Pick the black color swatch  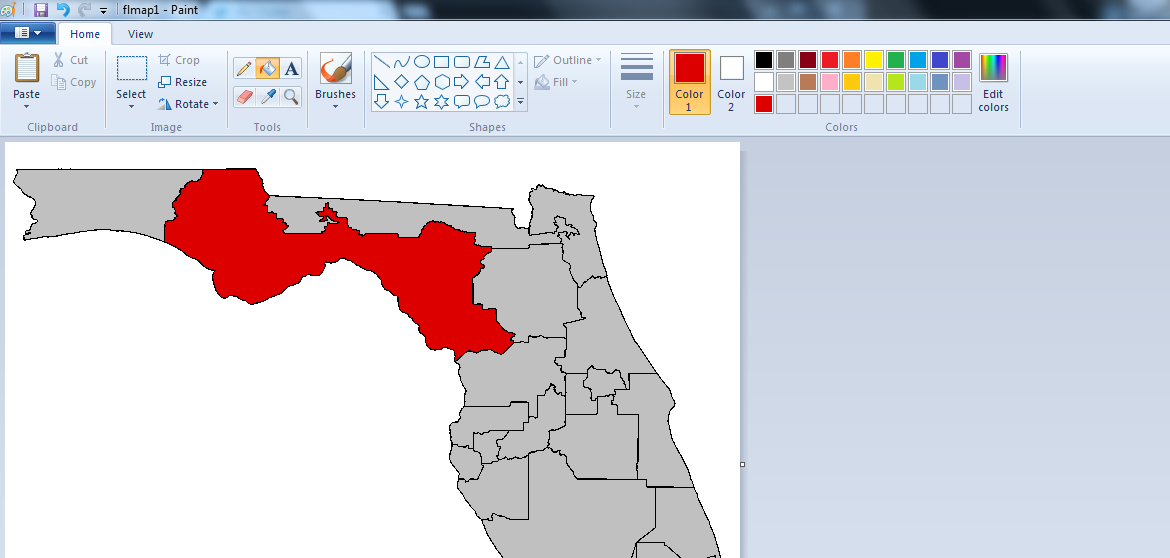pyautogui.click(x=764, y=60)
